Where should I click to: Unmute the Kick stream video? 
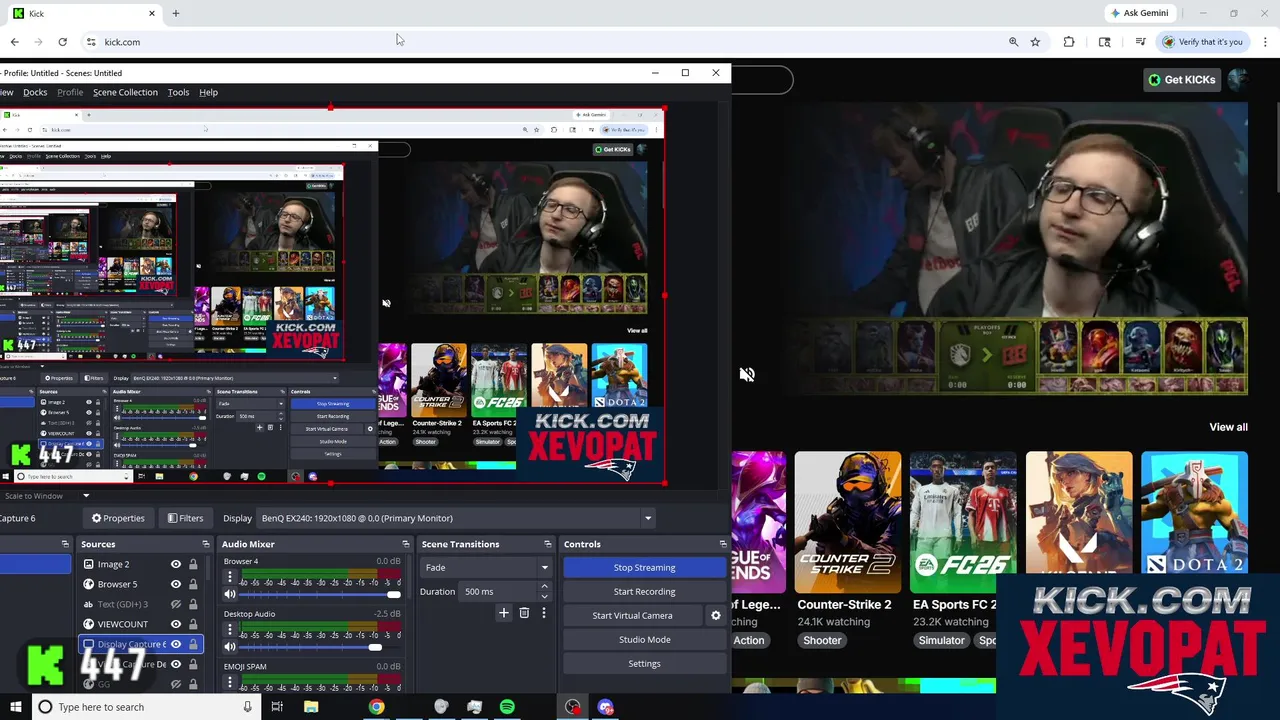click(747, 374)
